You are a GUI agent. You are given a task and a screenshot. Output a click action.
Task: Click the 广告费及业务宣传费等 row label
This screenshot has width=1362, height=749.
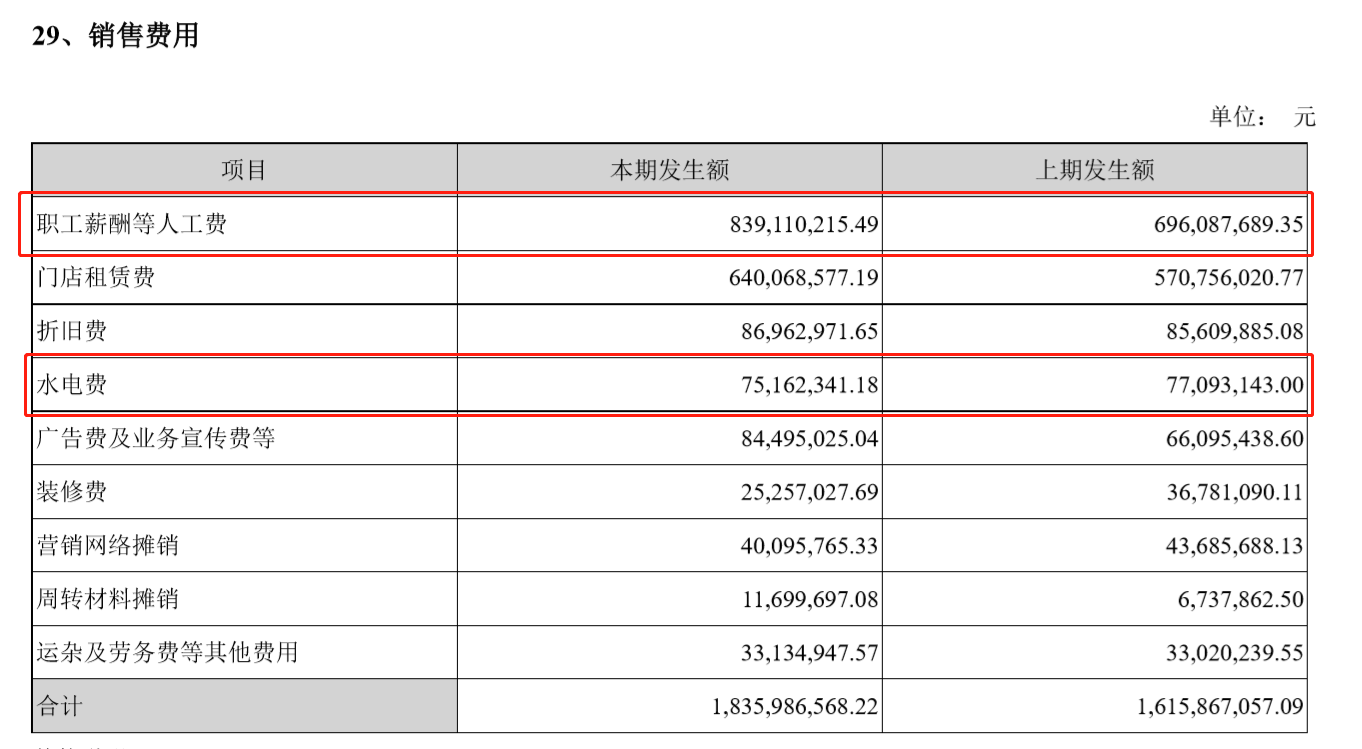pos(156,438)
